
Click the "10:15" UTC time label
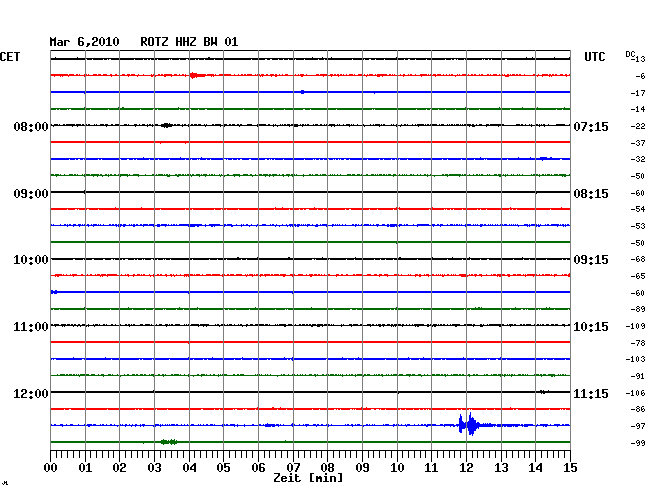coord(591,327)
